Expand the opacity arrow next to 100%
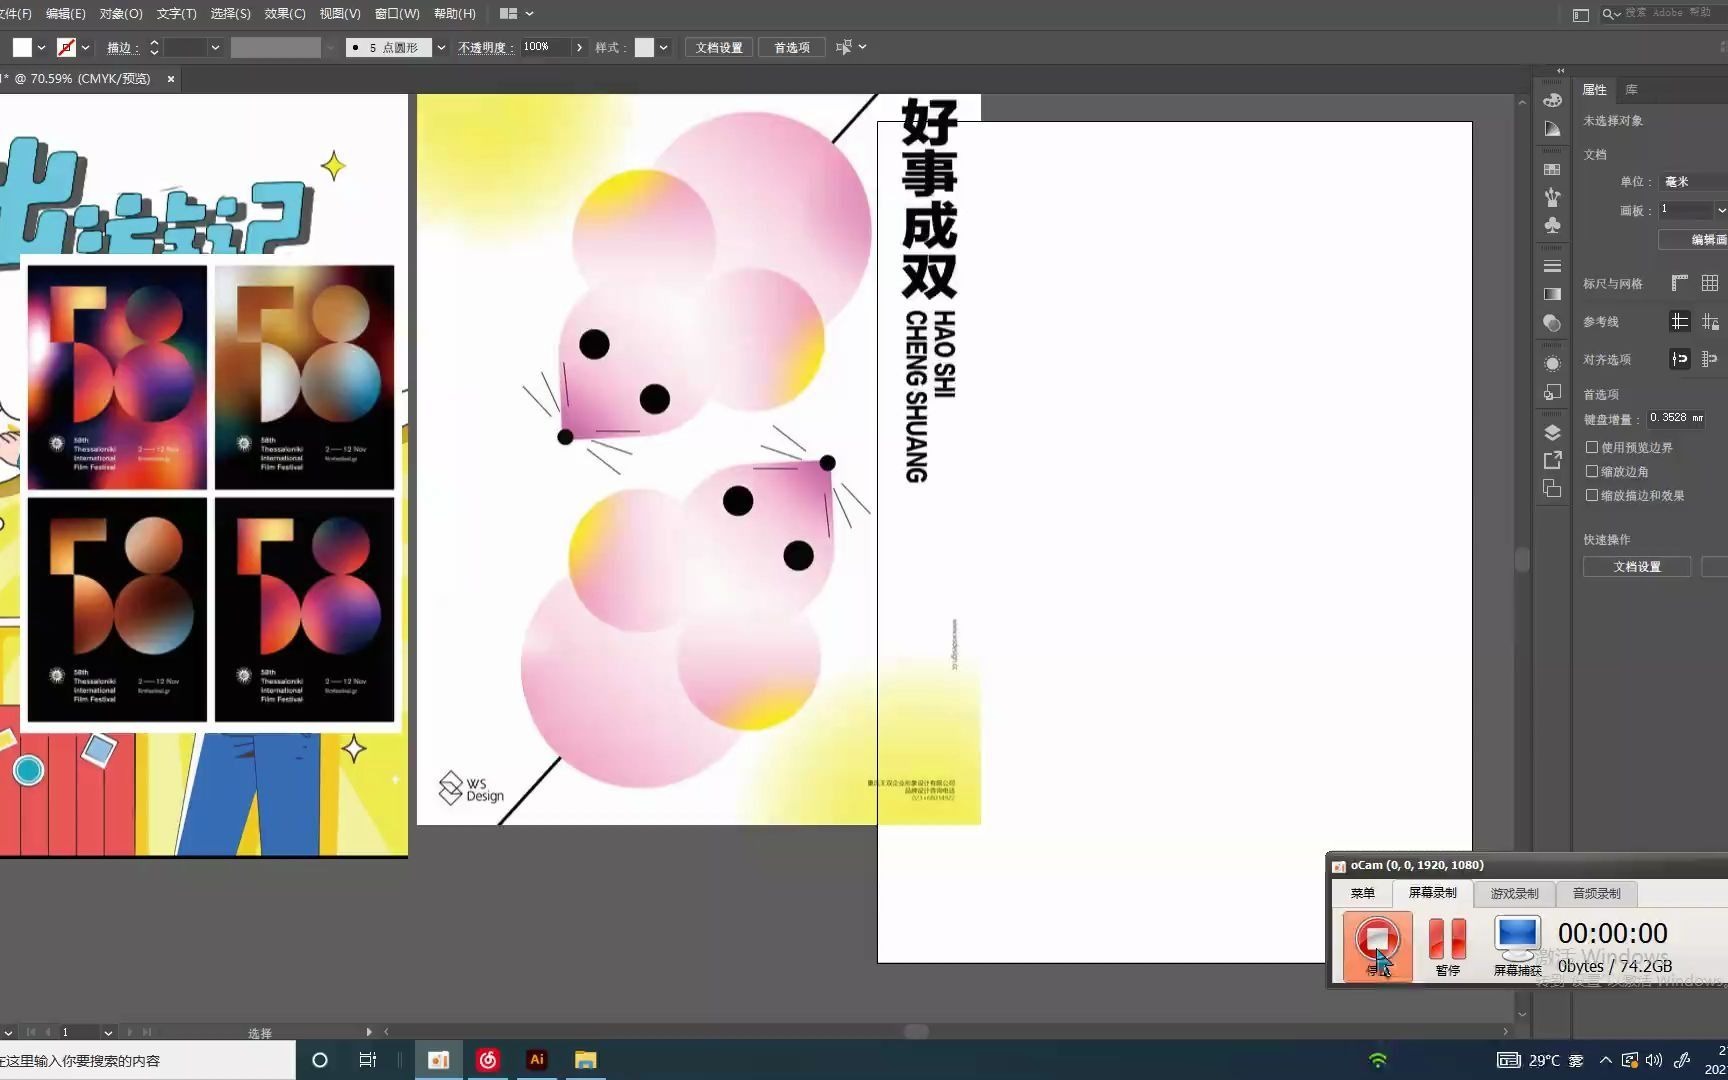 point(579,48)
